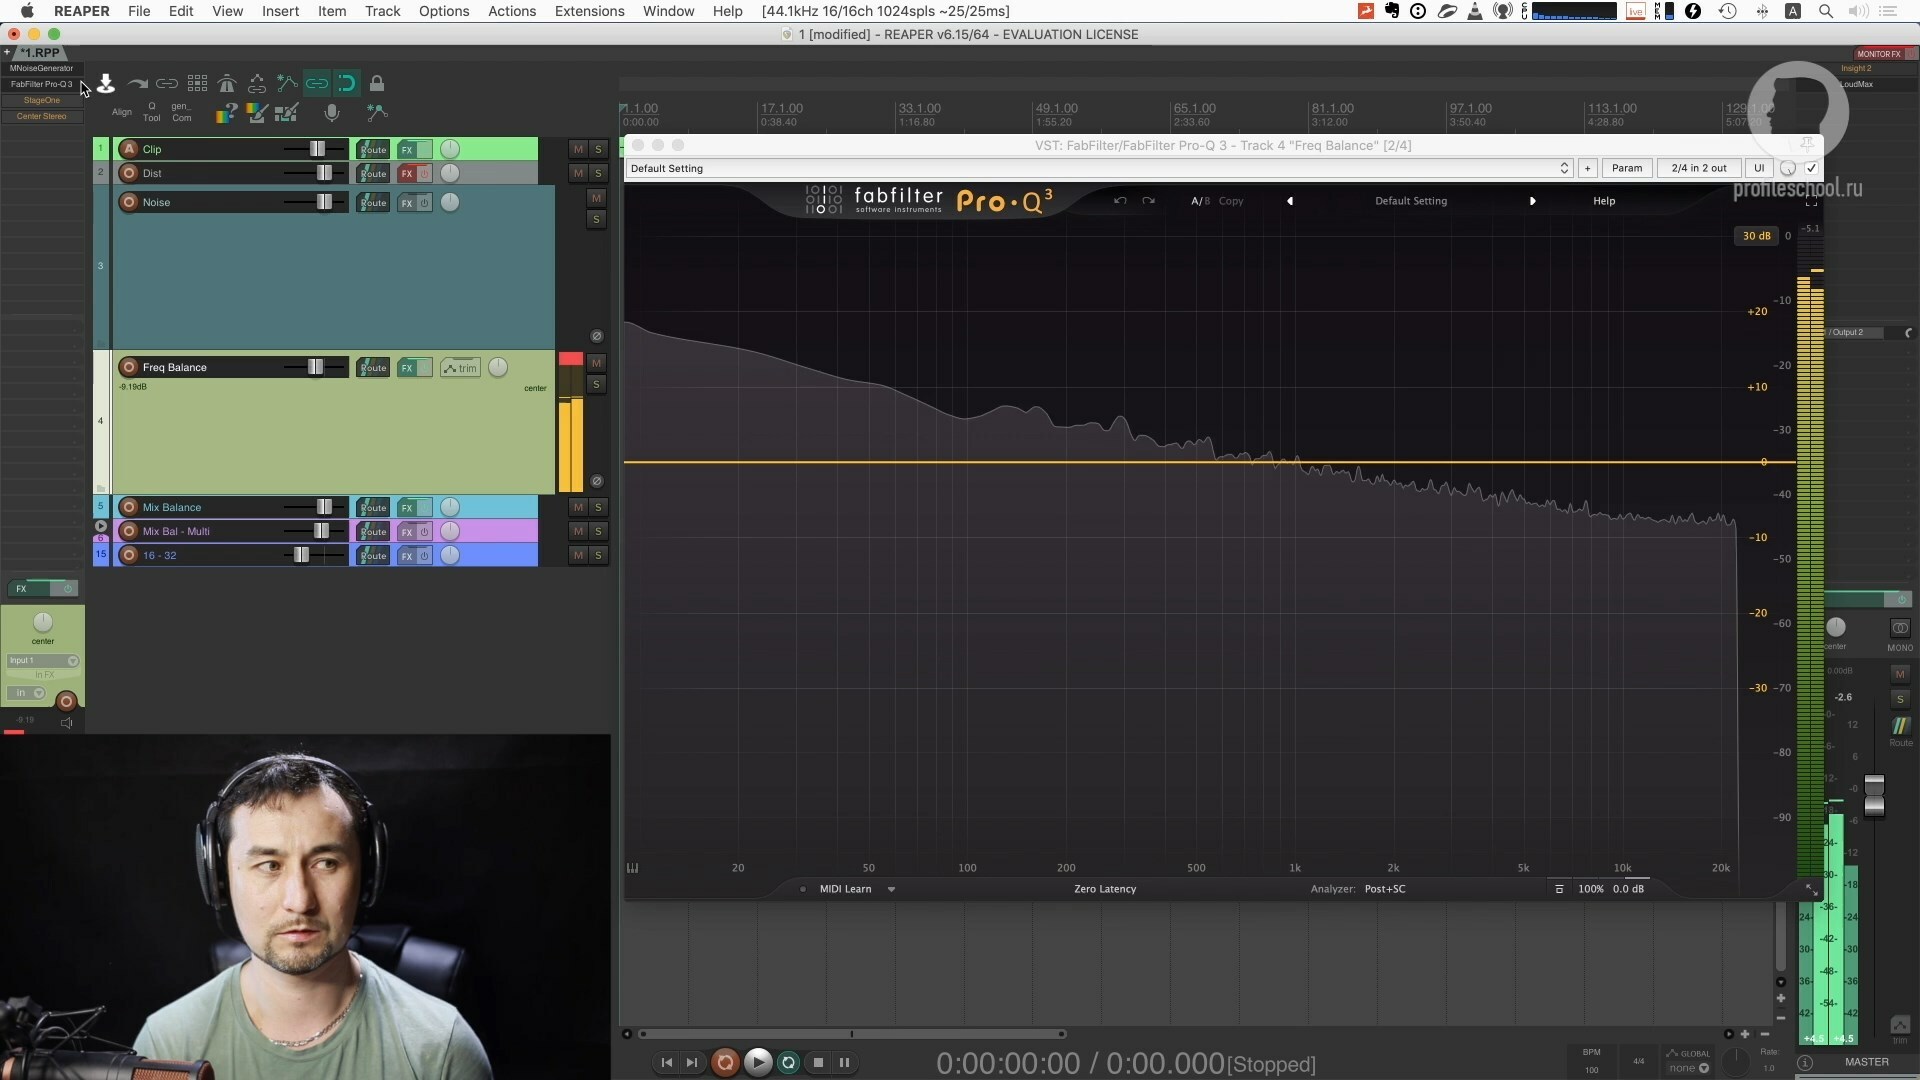Click the Record transport button
Image resolution: width=1920 pixels, height=1080 pixels.
(725, 1062)
